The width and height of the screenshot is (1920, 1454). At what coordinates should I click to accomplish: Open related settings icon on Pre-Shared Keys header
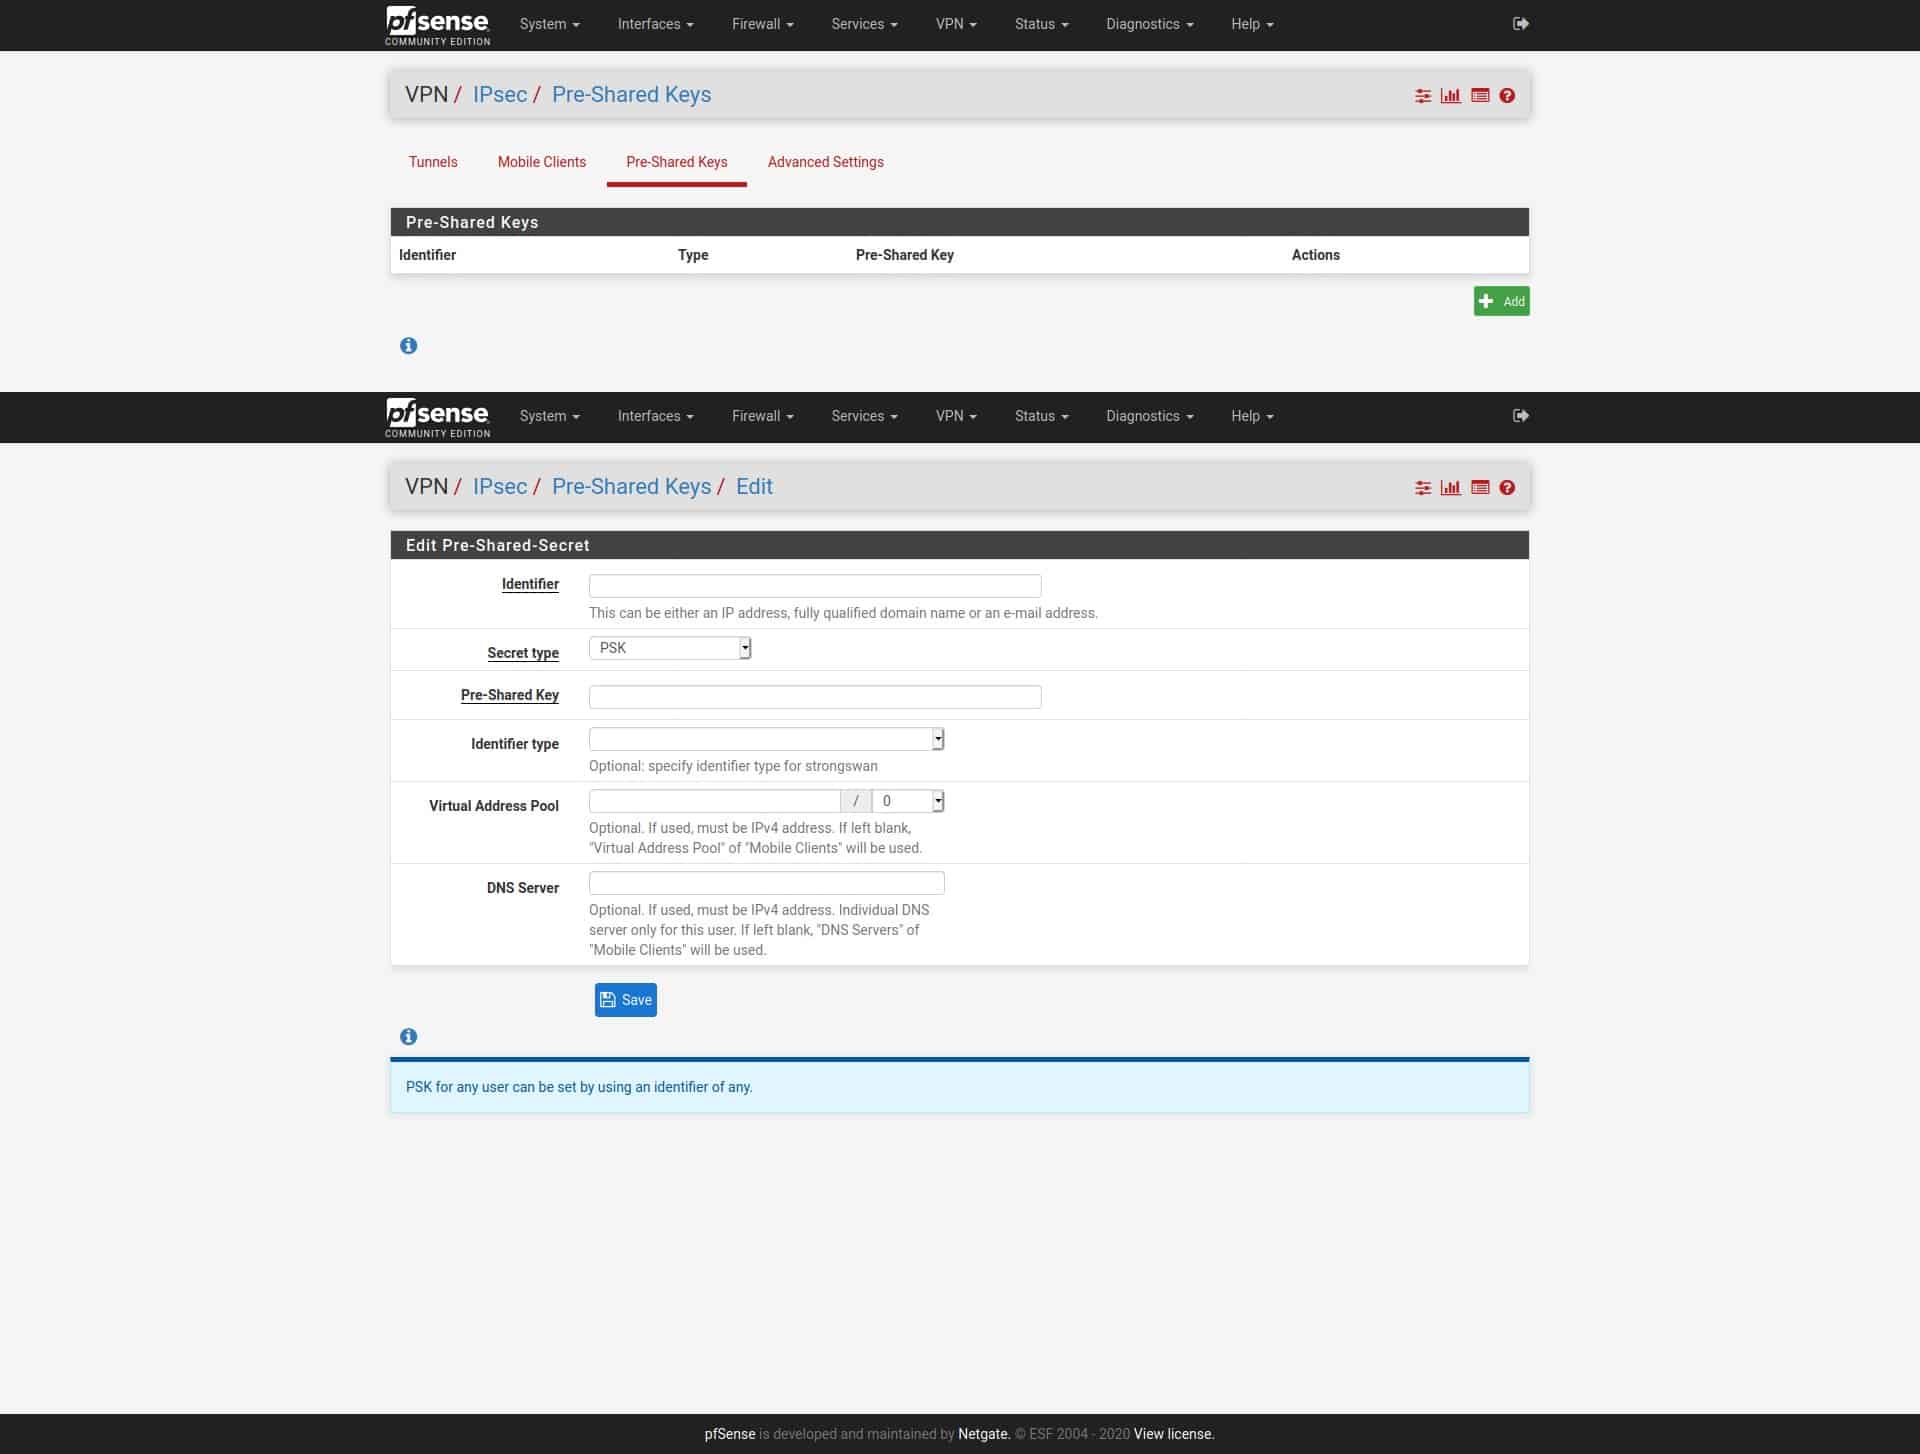pos(1423,96)
